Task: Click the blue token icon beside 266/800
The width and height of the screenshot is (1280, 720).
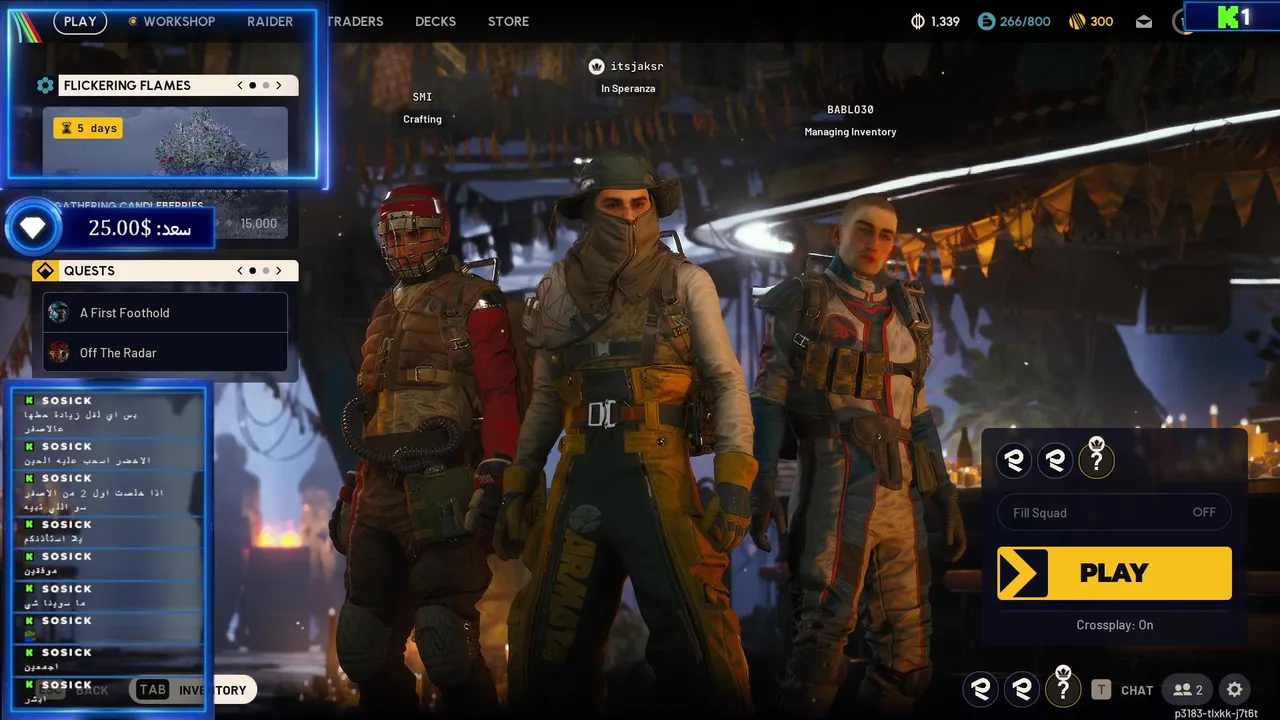Action: tap(987, 21)
